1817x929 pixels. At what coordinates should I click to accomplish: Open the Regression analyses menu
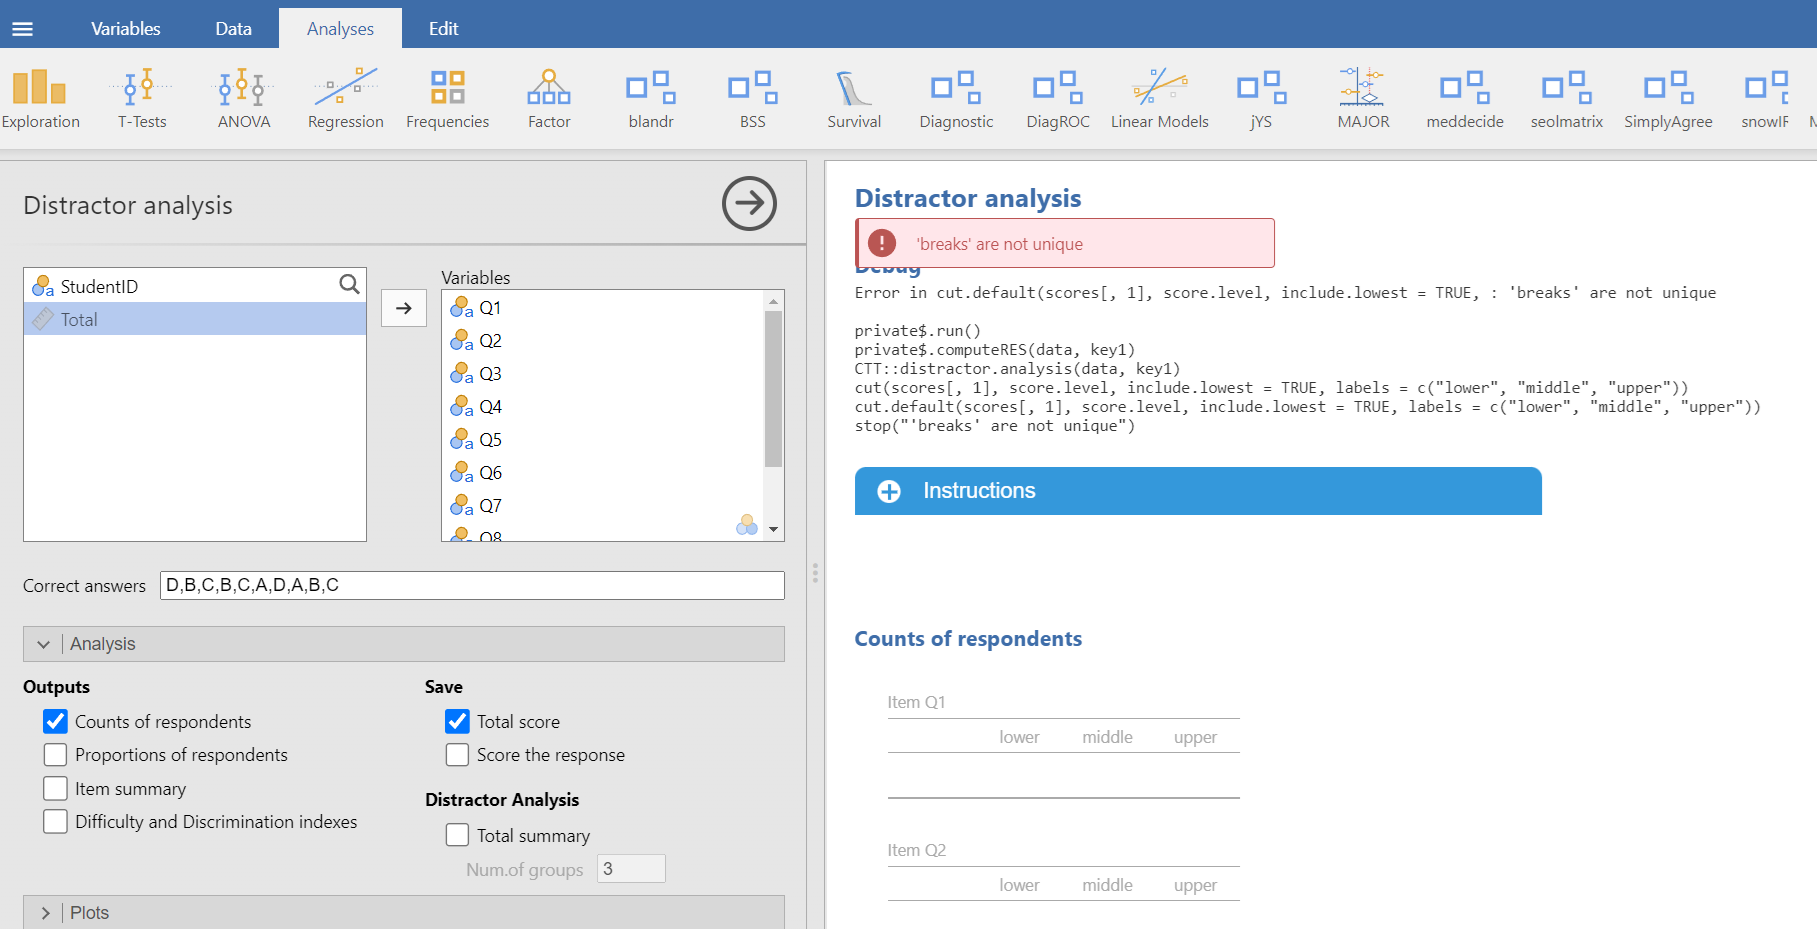pyautogui.click(x=346, y=99)
